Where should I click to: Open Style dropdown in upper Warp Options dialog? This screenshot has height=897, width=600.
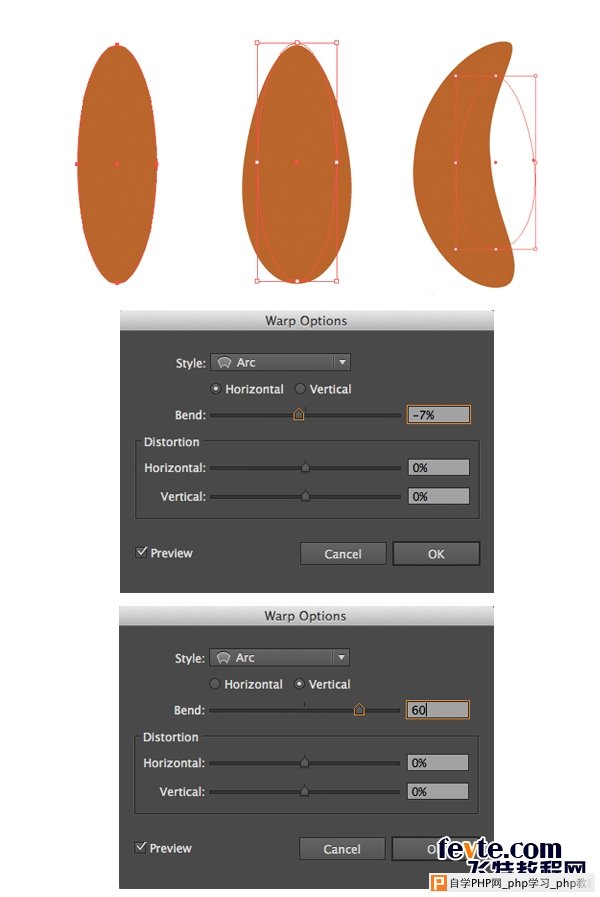(280, 362)
